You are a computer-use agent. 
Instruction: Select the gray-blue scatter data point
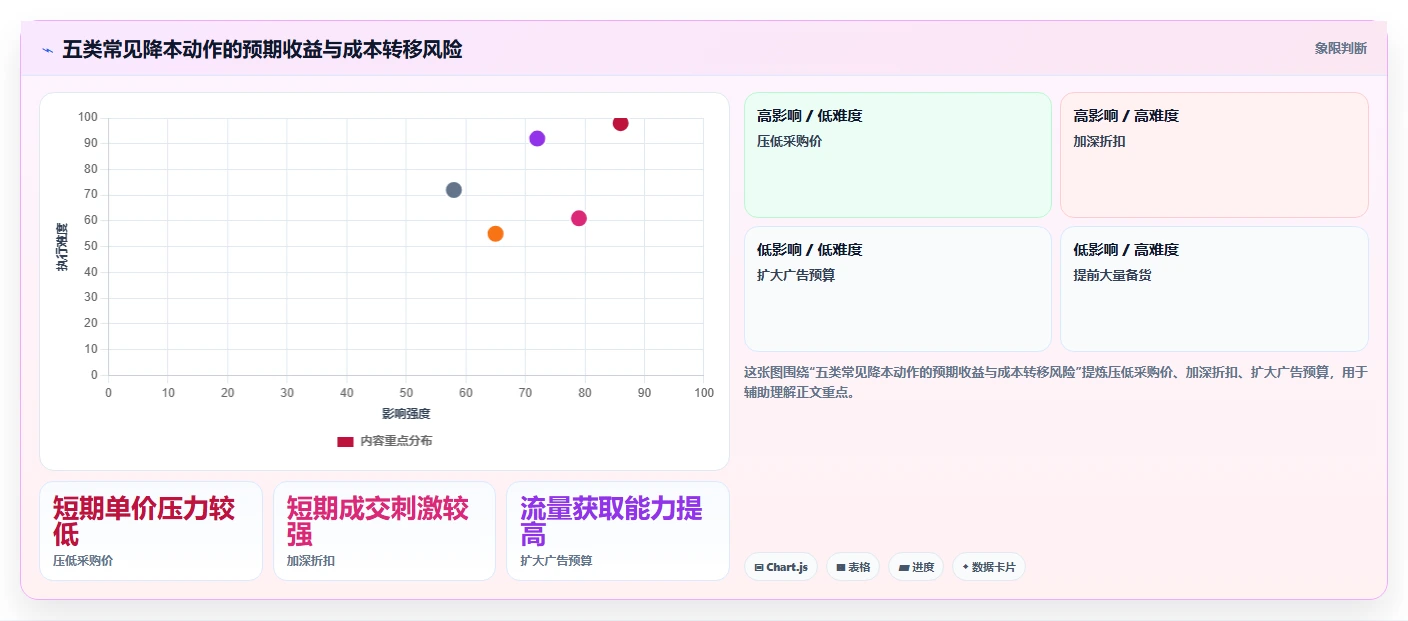(454, 190)
